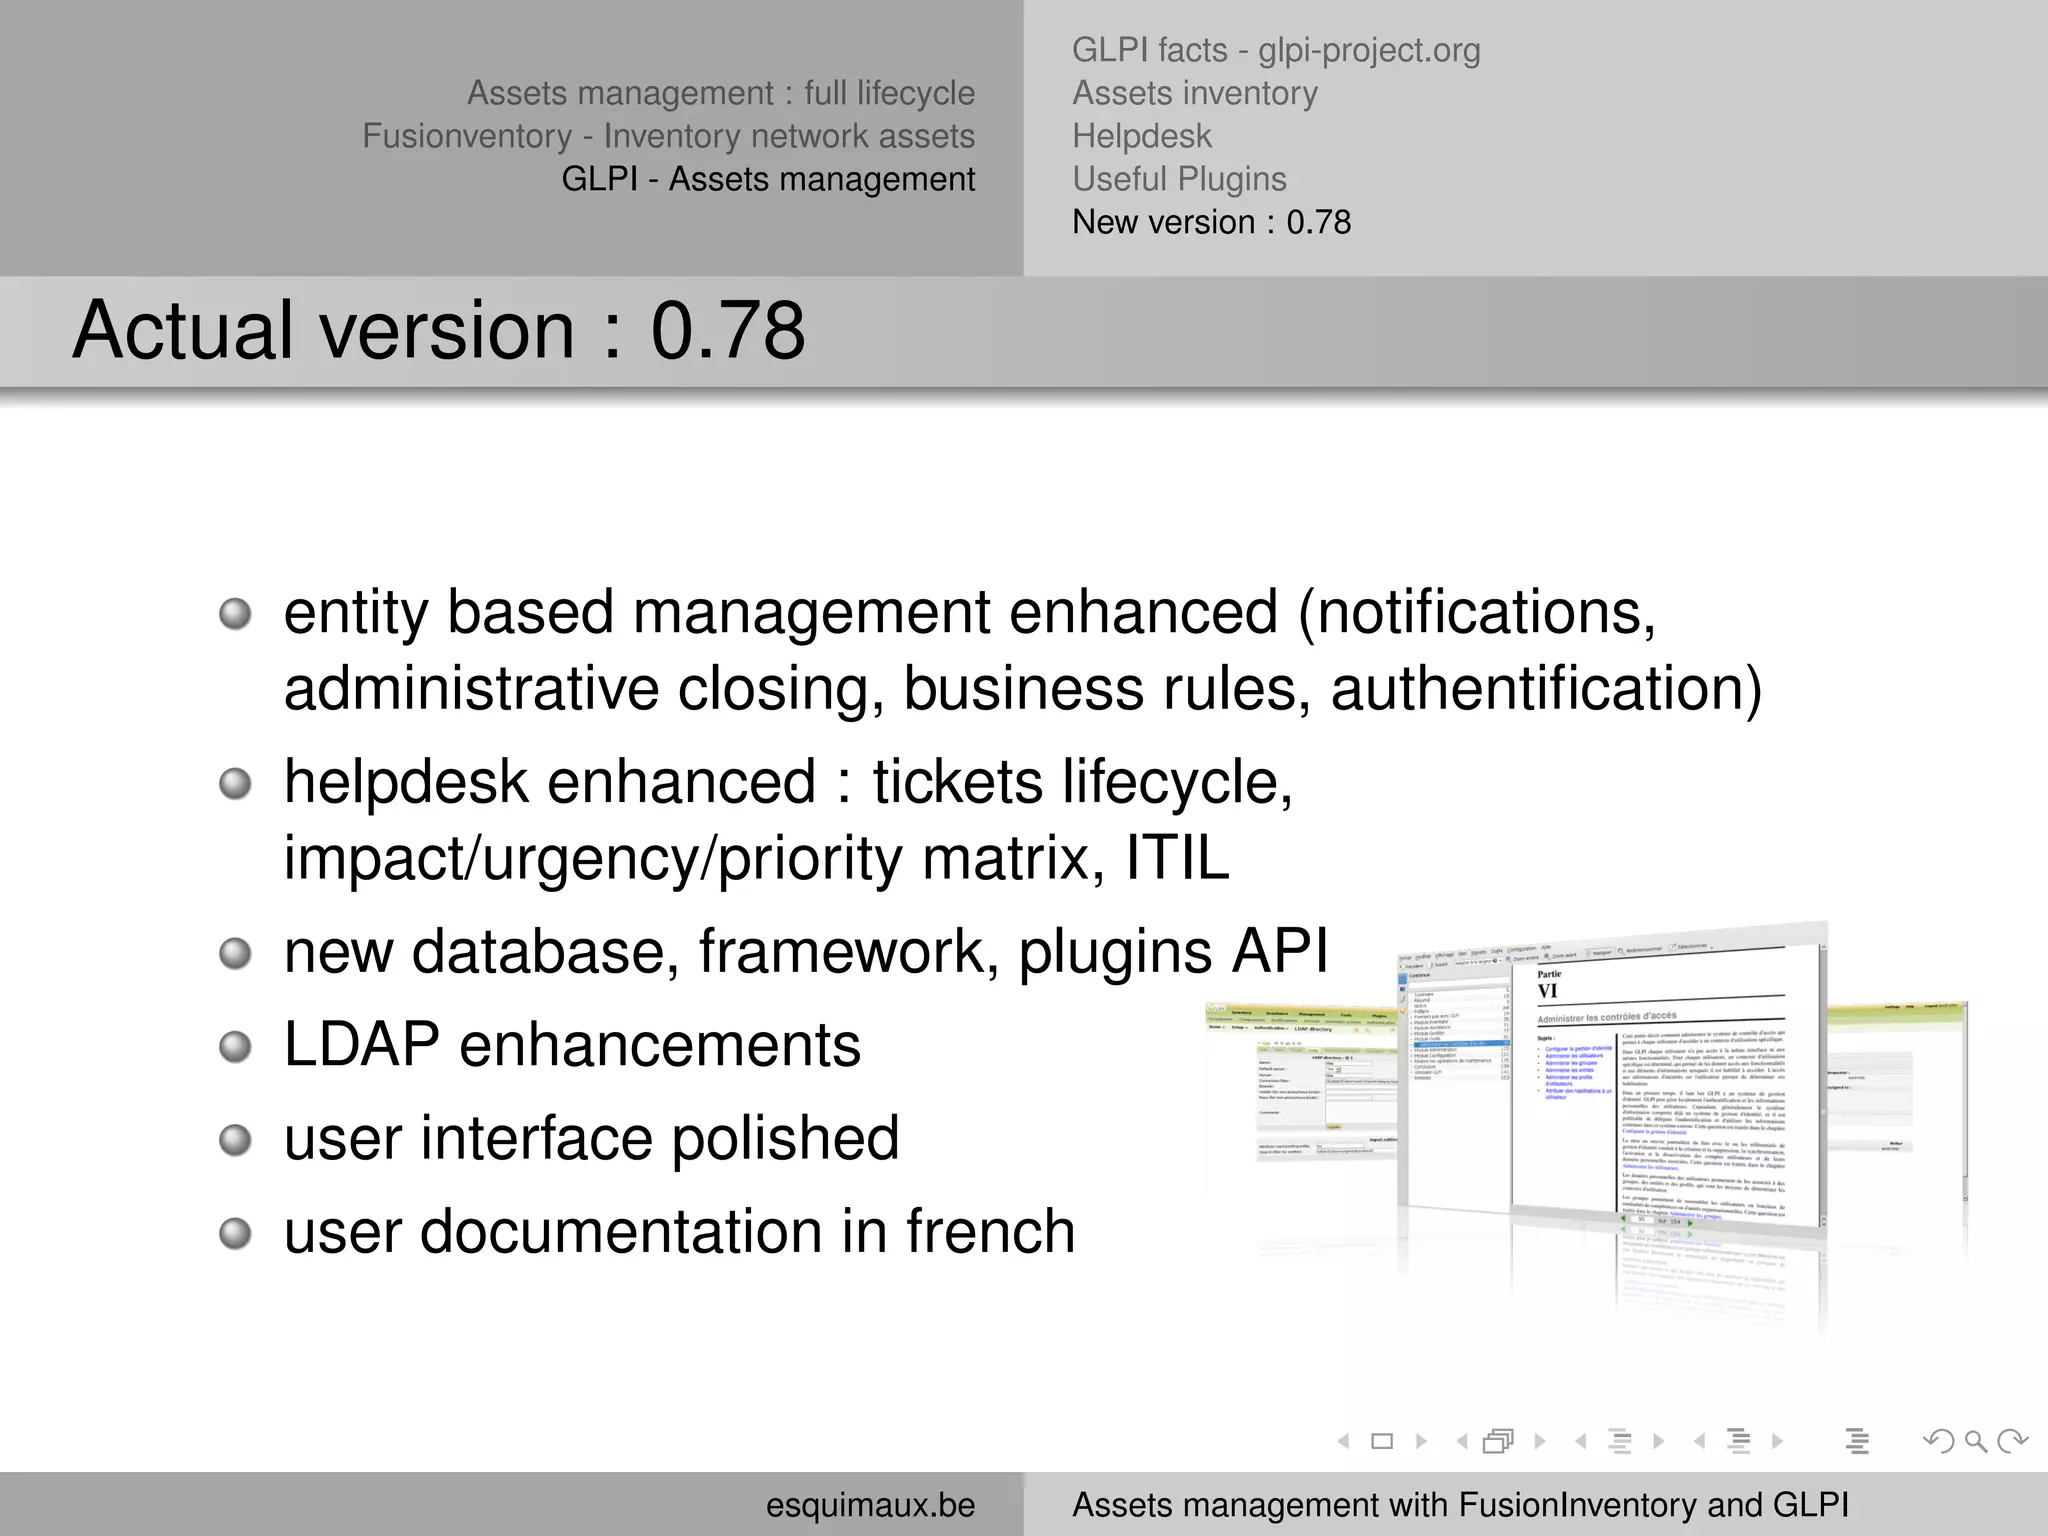The height and width of the screenshot is (1536, 2048).
Task: Click the magnifying glass search icon
Action: point(1976,1441)
